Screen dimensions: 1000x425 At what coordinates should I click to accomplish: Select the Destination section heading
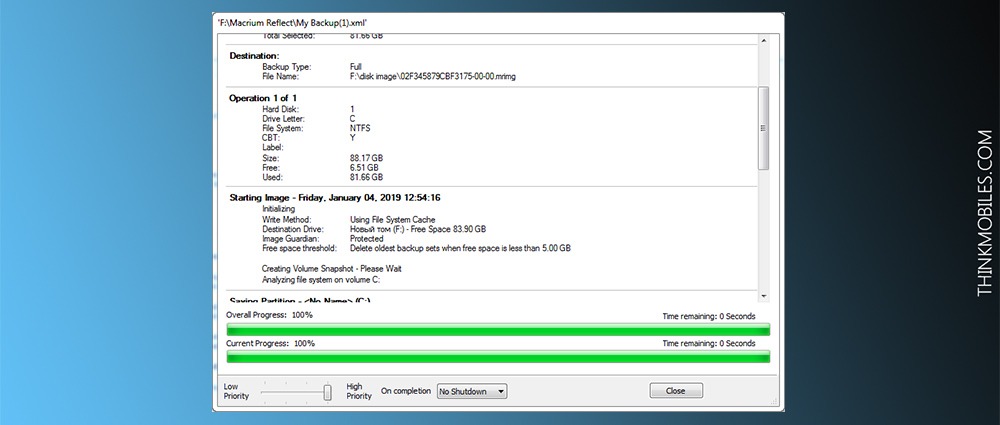(x=254, y=56)
